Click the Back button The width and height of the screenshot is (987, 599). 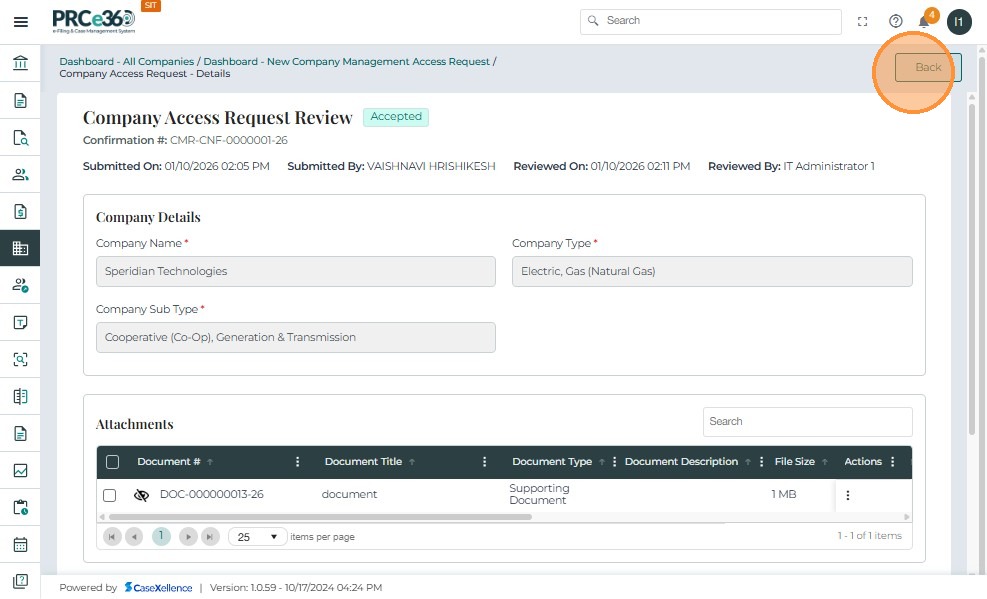point(928,67)
